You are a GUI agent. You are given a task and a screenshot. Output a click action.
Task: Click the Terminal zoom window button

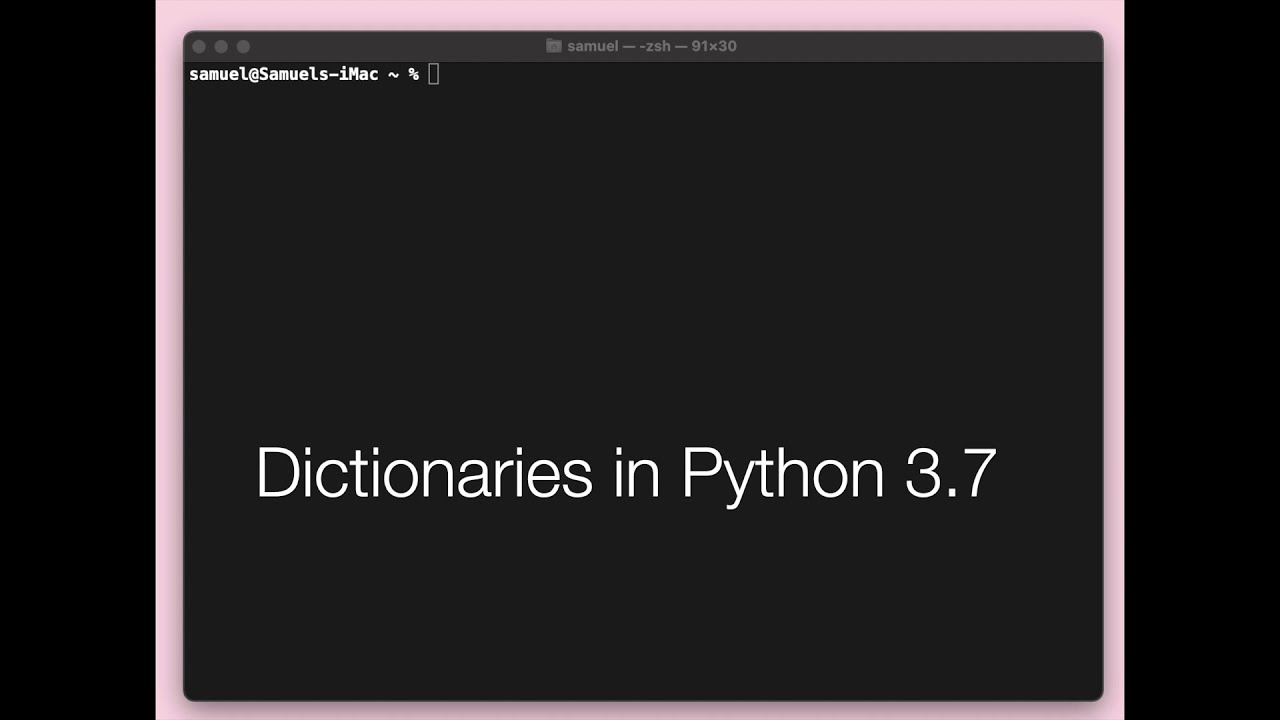pyautogui.click(x=243, y=47)
